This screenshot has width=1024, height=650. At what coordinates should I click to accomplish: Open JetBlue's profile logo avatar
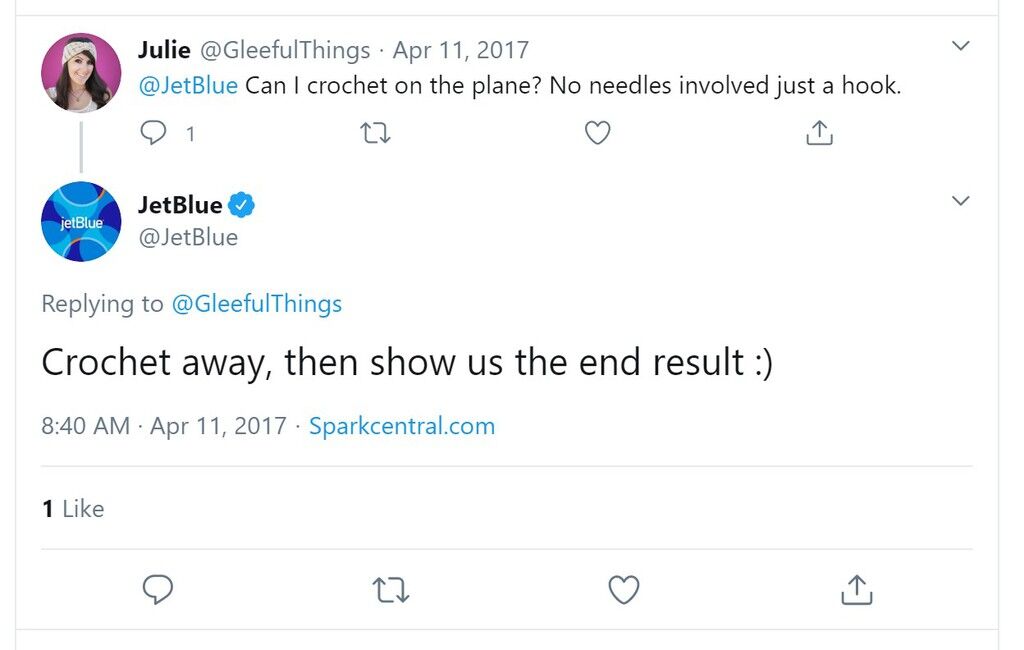[81, 221]
